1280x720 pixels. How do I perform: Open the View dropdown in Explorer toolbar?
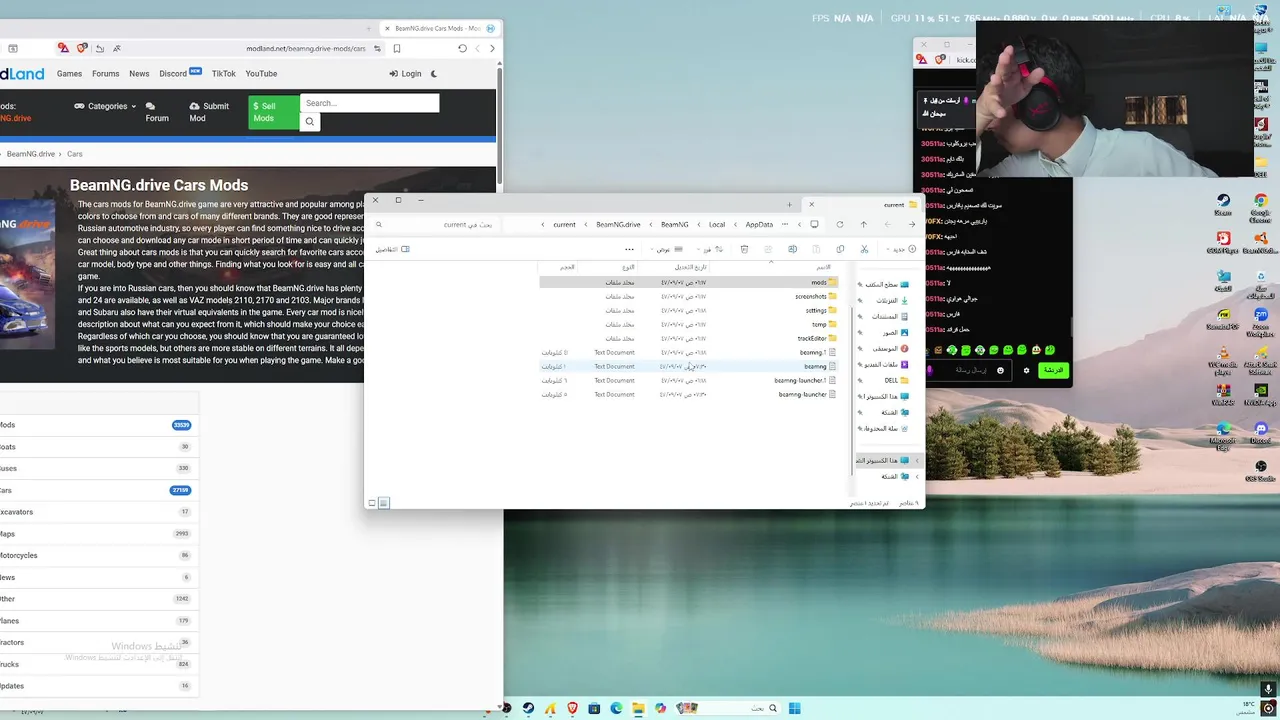point(667,249)
